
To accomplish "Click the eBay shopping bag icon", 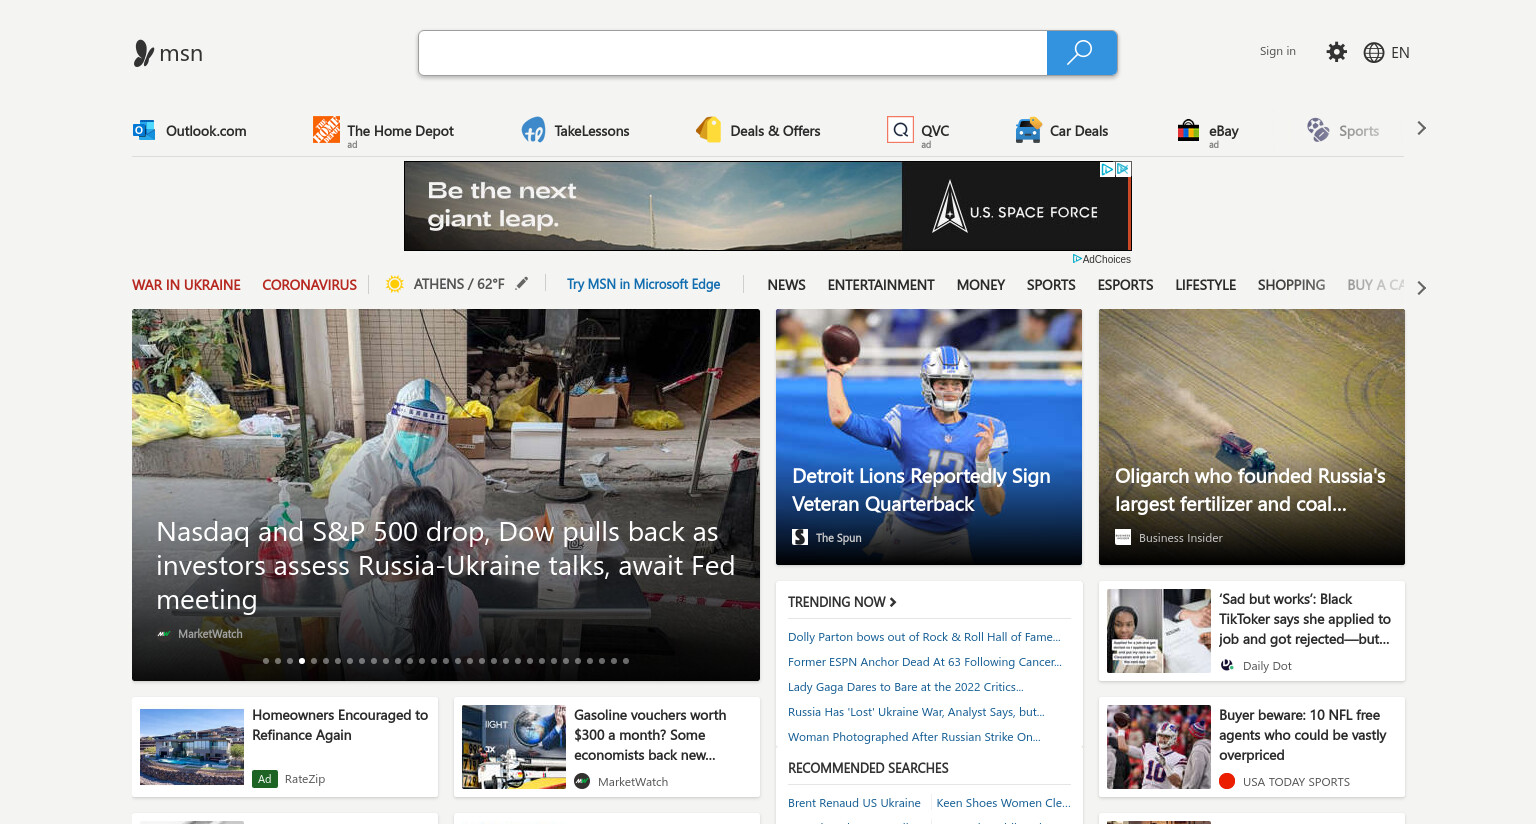I will [1188, 130].
